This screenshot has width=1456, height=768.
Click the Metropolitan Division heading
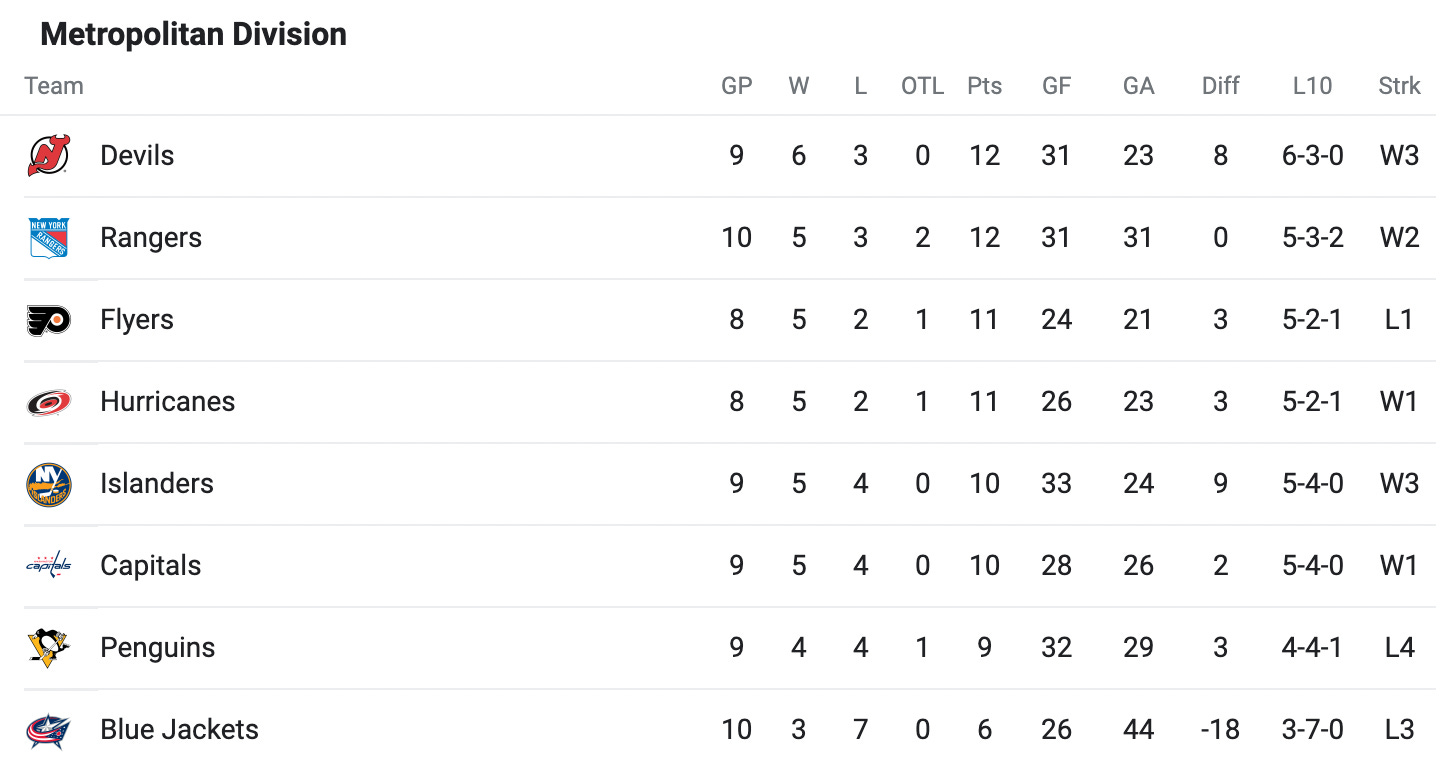tap(193, 35)
